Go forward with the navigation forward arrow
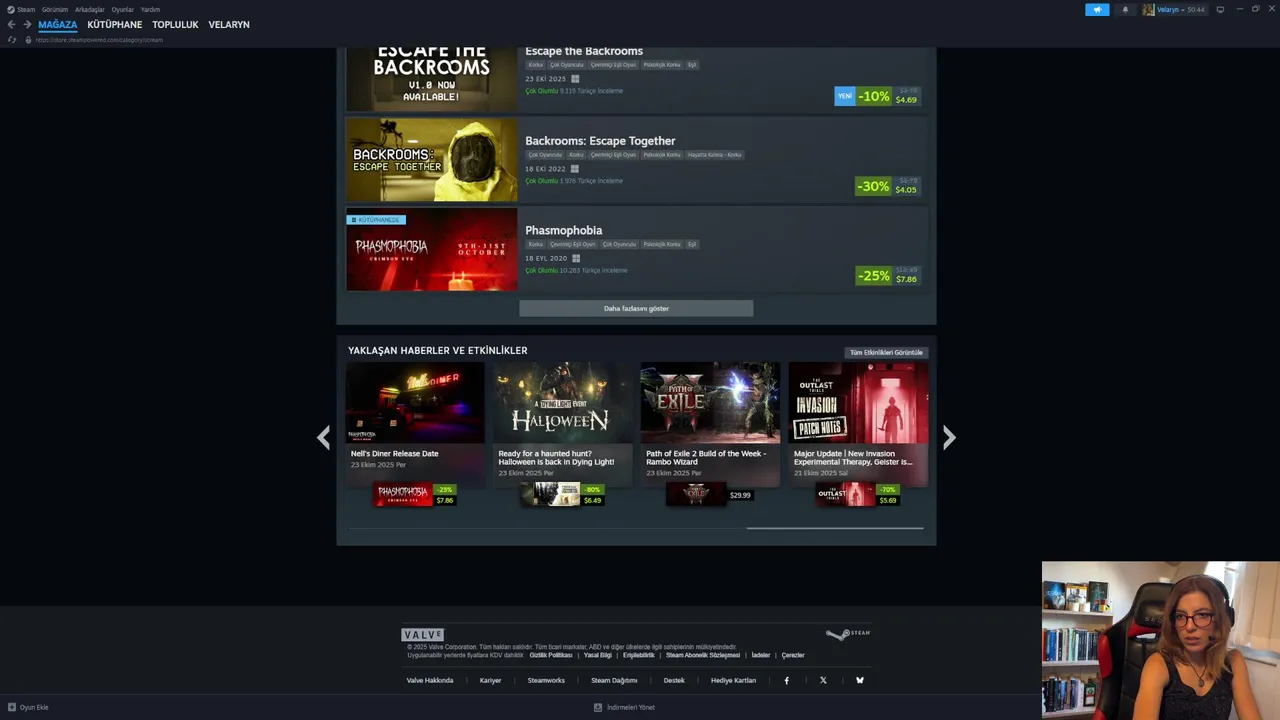The image size is (1280, 720). (x=27, y=24)
